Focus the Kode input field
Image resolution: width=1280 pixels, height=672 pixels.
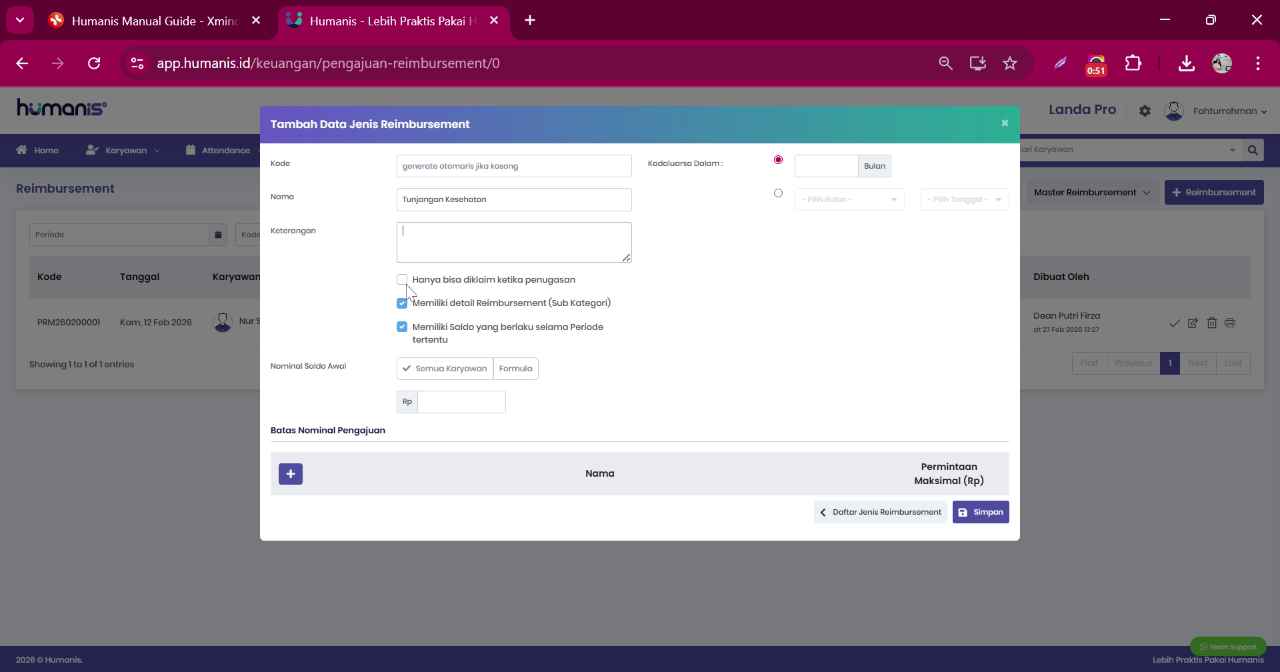tap(514, 166)
